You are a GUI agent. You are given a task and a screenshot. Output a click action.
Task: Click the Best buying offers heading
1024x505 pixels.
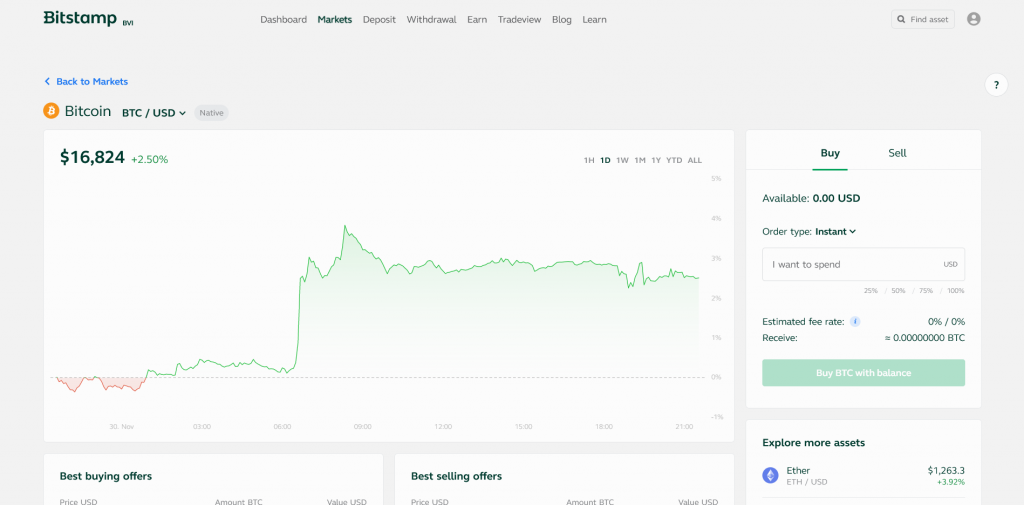point(106,476)
